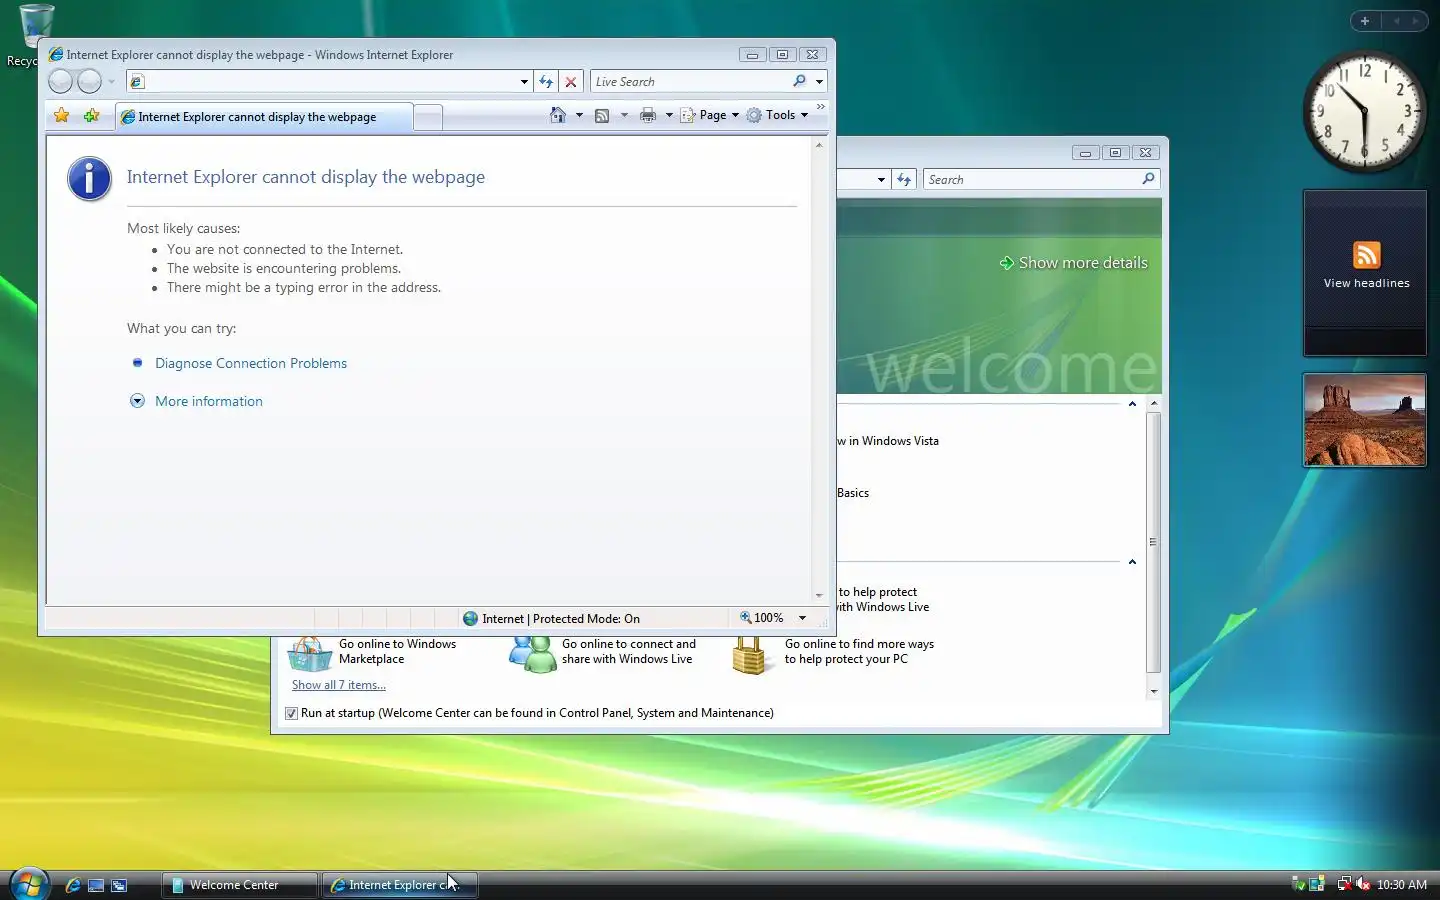Toggle Run at startup checkbox
The image size is (1440, 900).
tap(291, 713)
